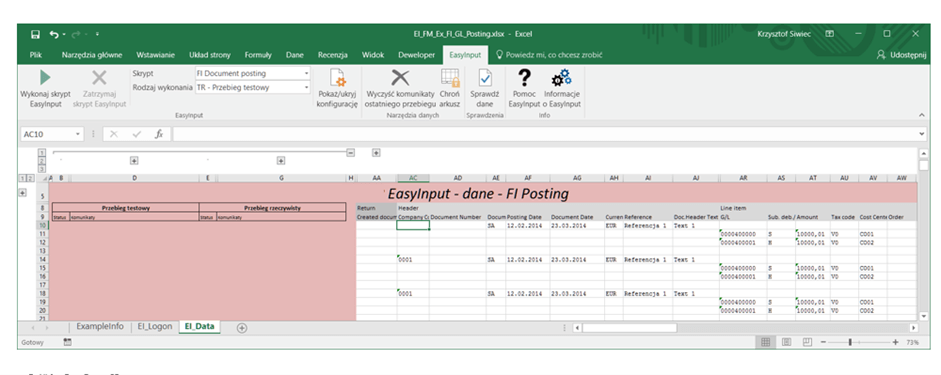Switch to Page Layout view icon
Viewport: 941px width, 375px height.
[x=786, y=341]
